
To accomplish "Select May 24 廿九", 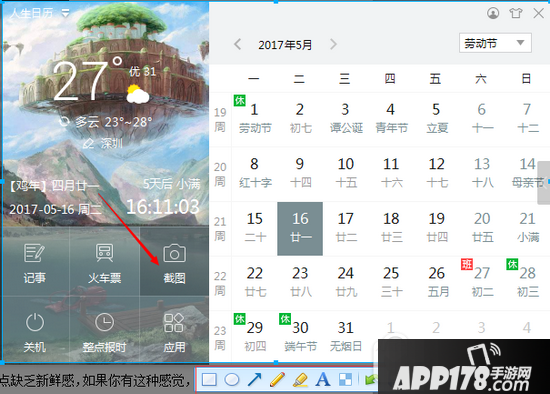I will 346,283.
